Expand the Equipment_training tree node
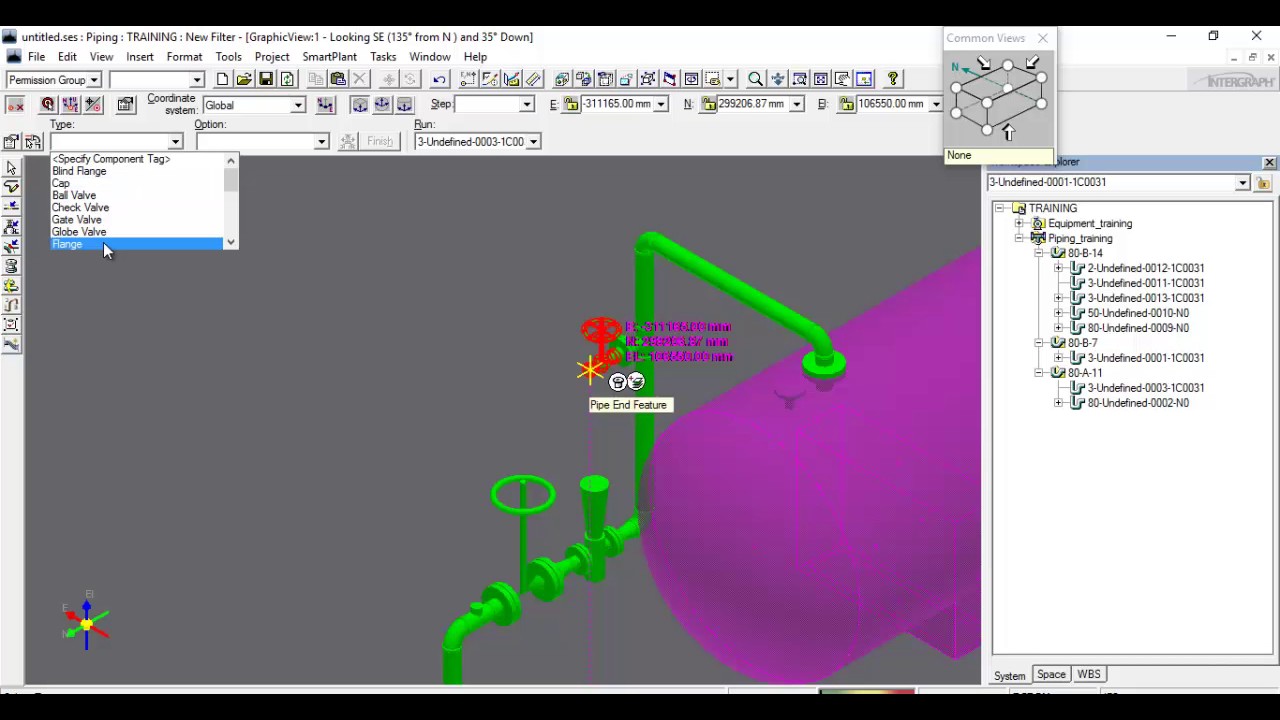This screenshot has height=720, width=1280. (1019, 223)
